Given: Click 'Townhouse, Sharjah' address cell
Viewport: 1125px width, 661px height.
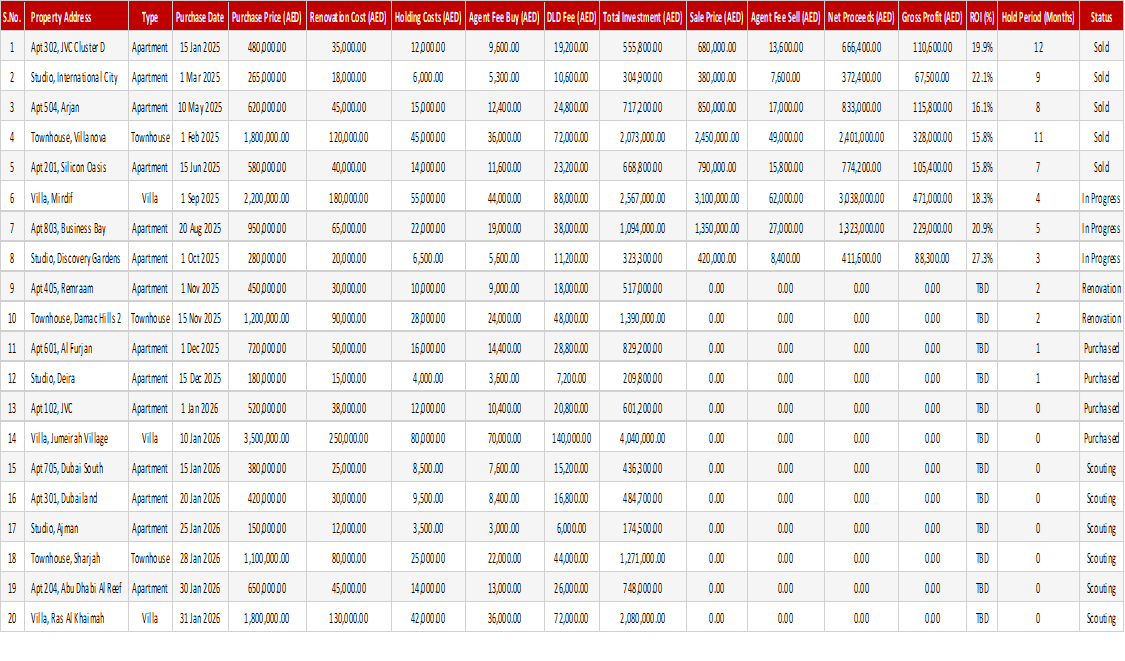Looking at the screenshot, I should (76, 558).
